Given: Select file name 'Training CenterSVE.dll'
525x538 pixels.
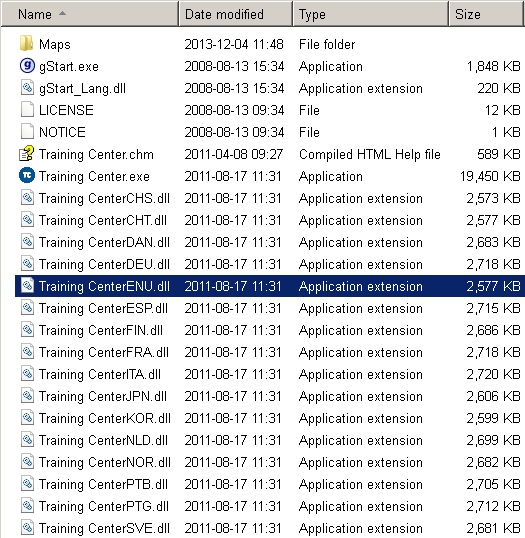Looking at the screenshot, I should coord(104,528).
